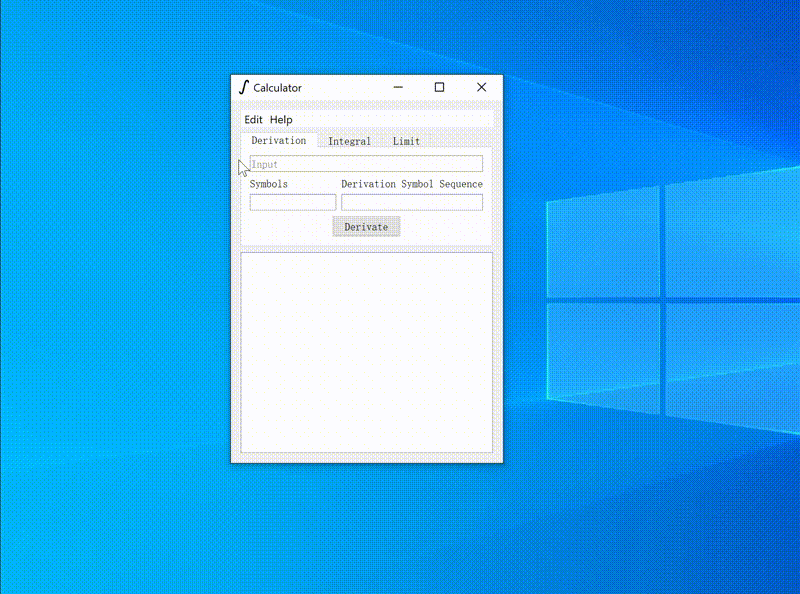Click the Derivation Symbol Sequence label
Screen dimensions: 800x594
pyautogui.click(x=412, y=184)
